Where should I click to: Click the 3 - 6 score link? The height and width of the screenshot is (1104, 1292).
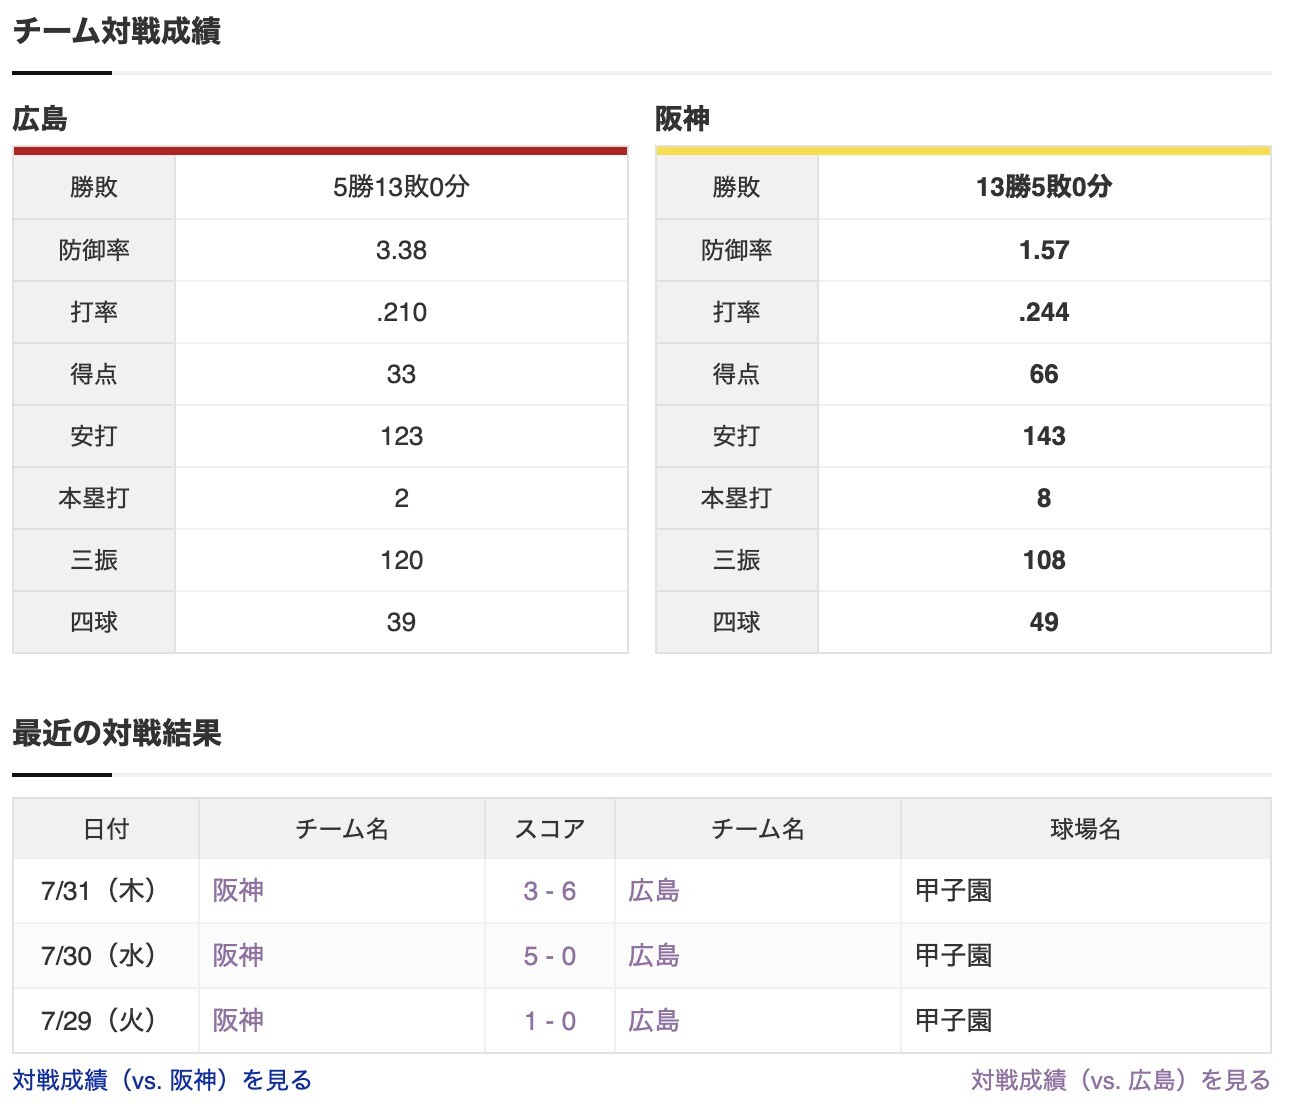(548, 890)
